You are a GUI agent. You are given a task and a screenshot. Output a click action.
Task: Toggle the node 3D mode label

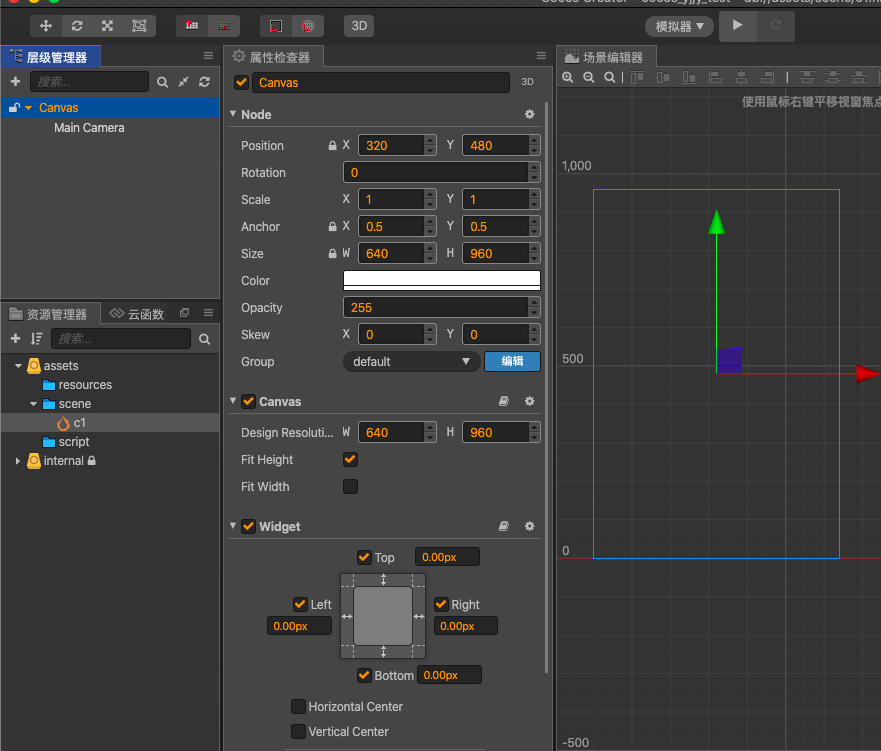coord(527,82)
